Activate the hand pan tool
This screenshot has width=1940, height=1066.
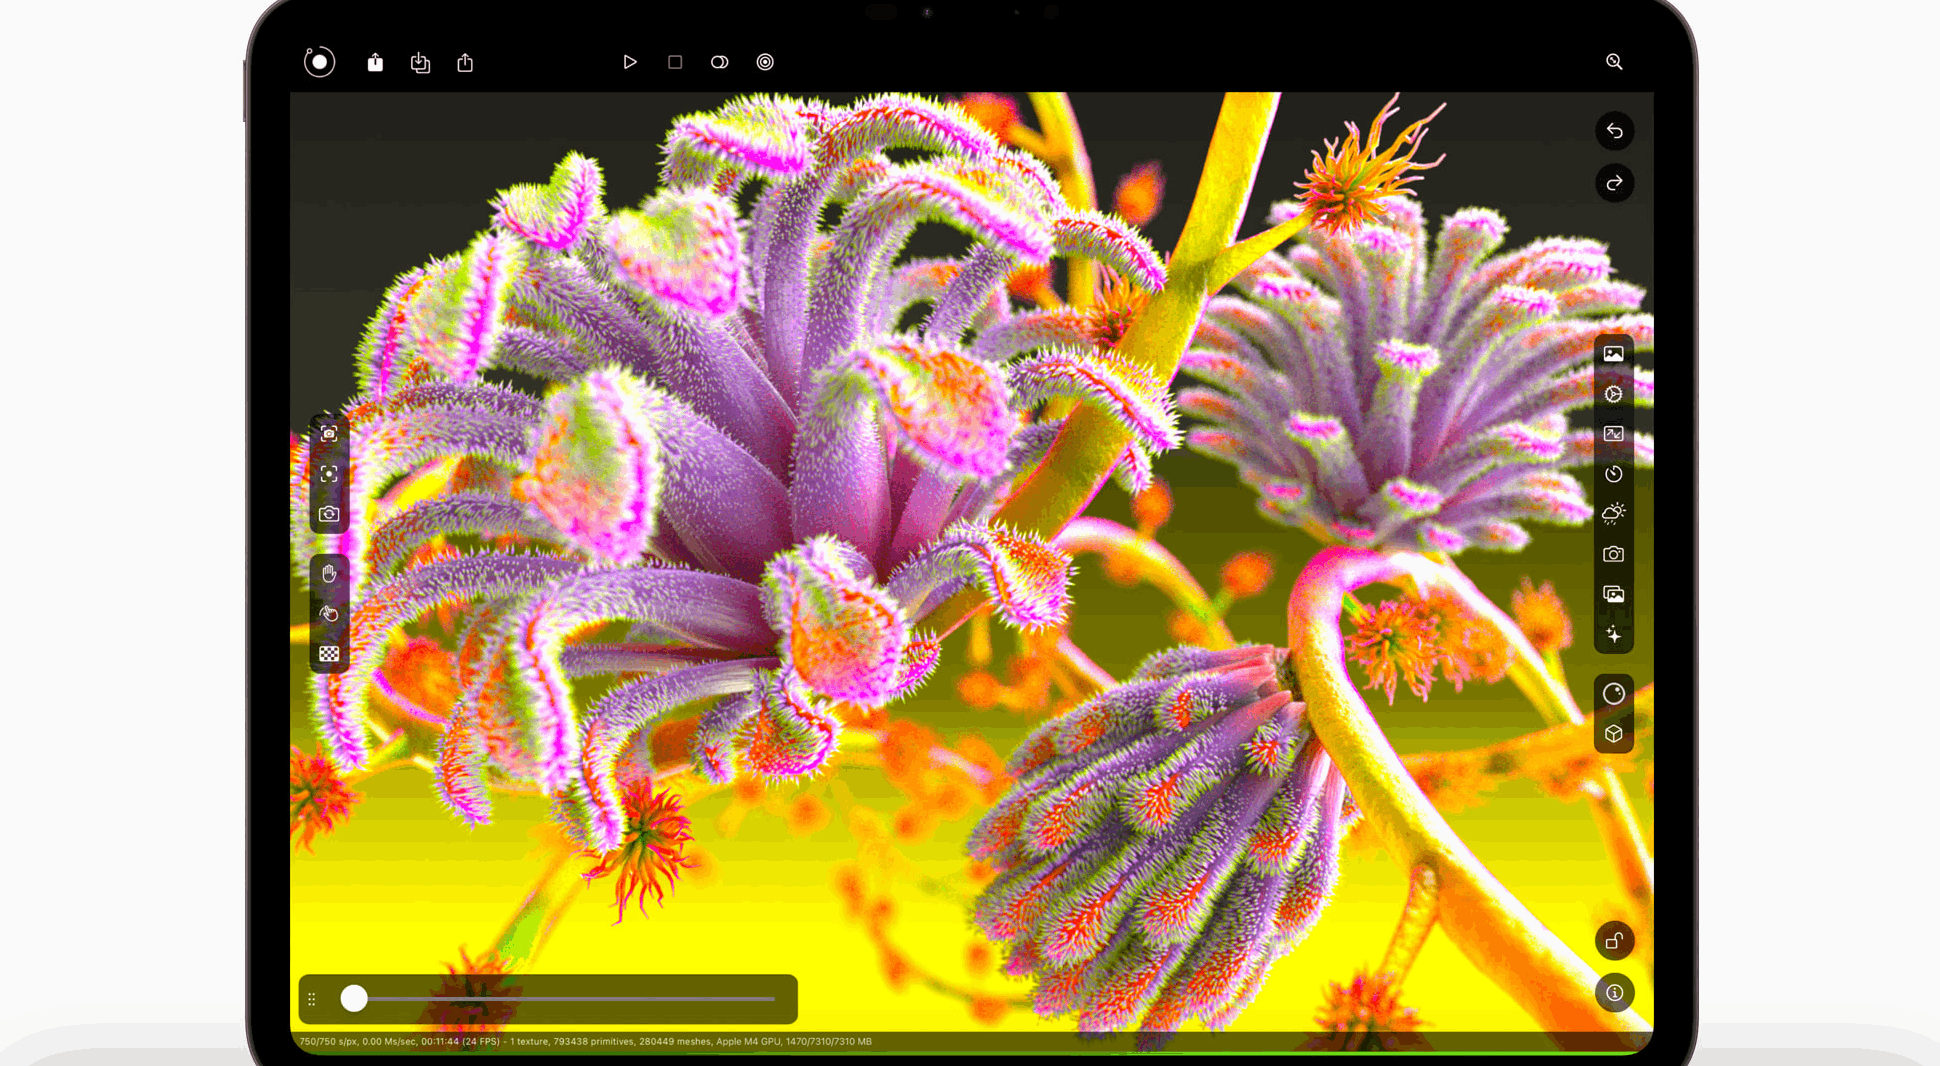[330, 571]
